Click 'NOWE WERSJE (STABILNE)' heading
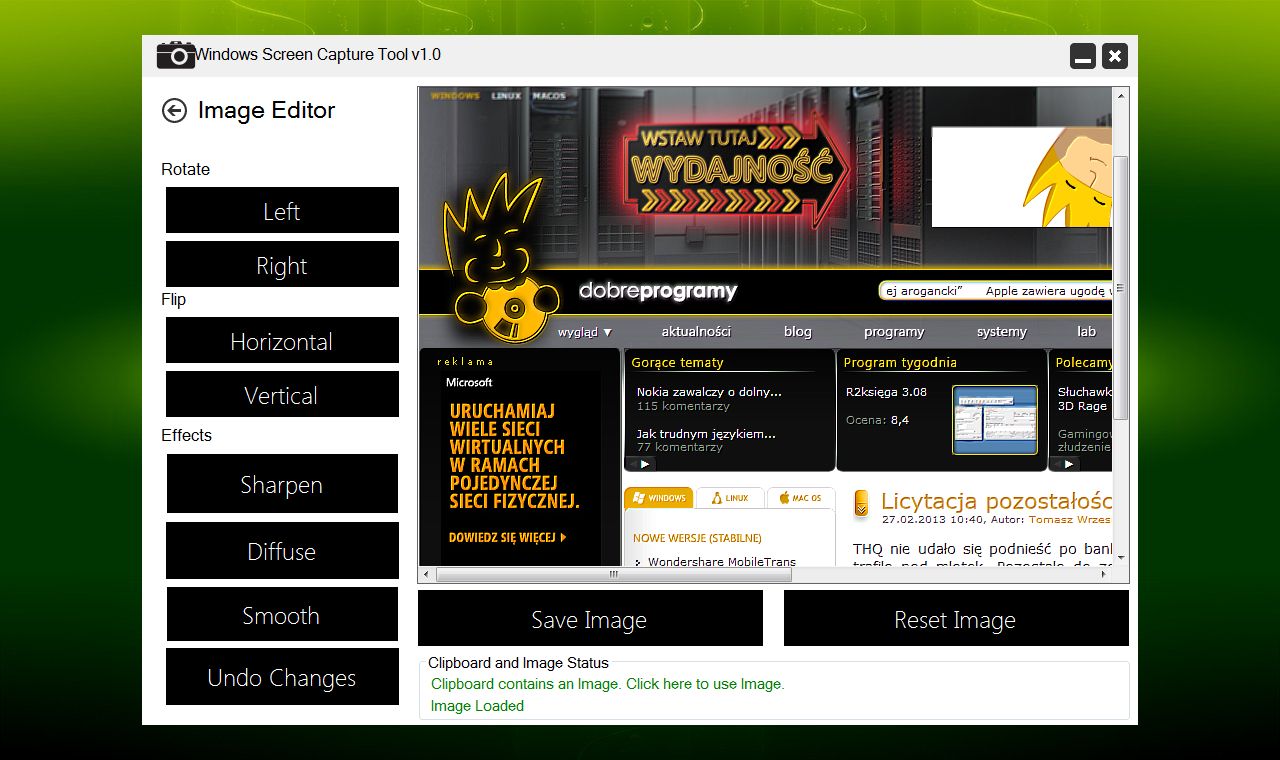 point(697,538)
